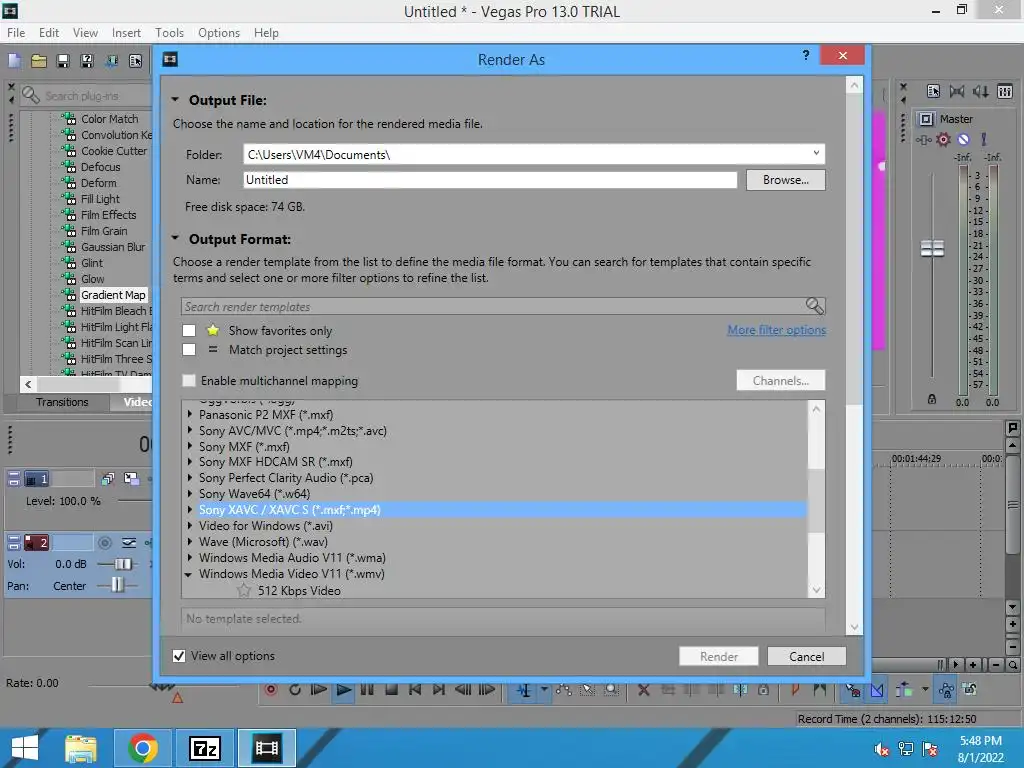Open More filter options link

pyautogui.click(x=776, y=330)
